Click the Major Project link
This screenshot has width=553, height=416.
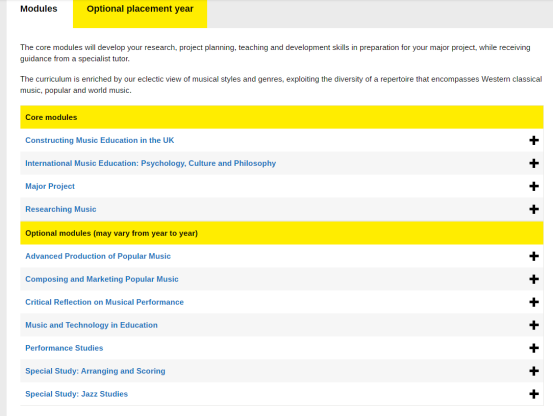click(x=50, y=186)
